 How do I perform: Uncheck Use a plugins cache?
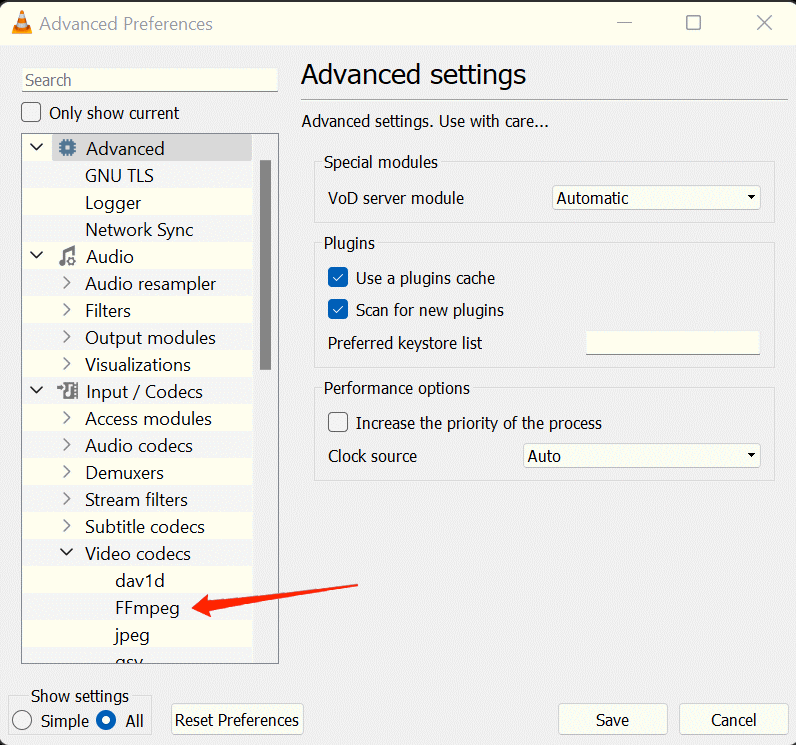coord(338,278)
